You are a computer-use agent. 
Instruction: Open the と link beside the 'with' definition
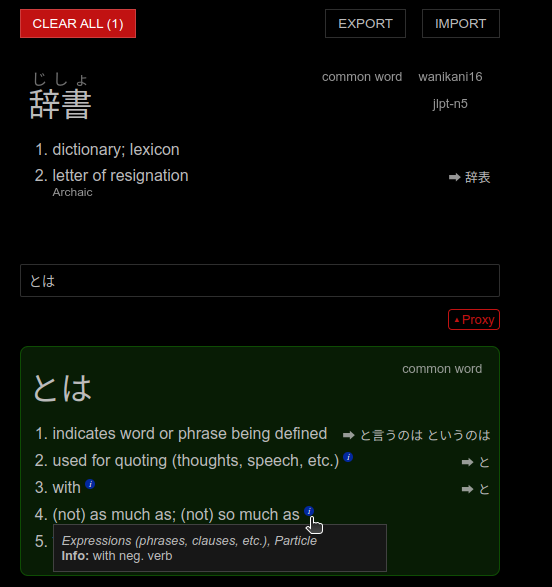click(484, 489)
